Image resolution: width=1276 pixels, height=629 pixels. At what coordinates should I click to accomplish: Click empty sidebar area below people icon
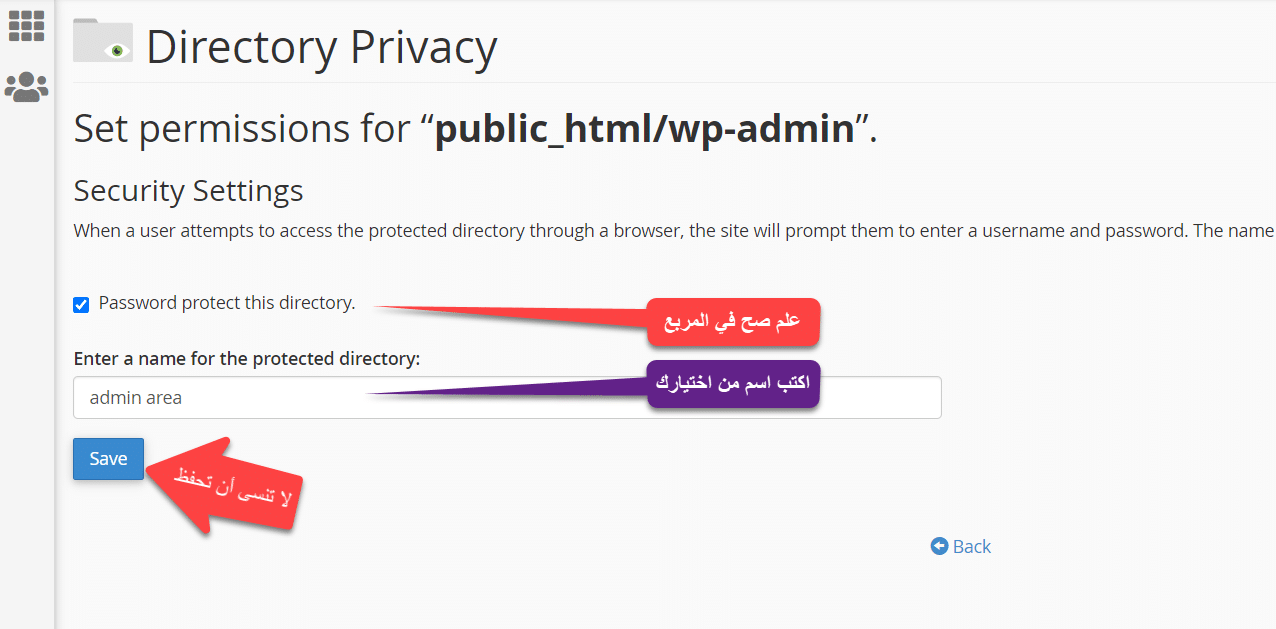[26, 350]
